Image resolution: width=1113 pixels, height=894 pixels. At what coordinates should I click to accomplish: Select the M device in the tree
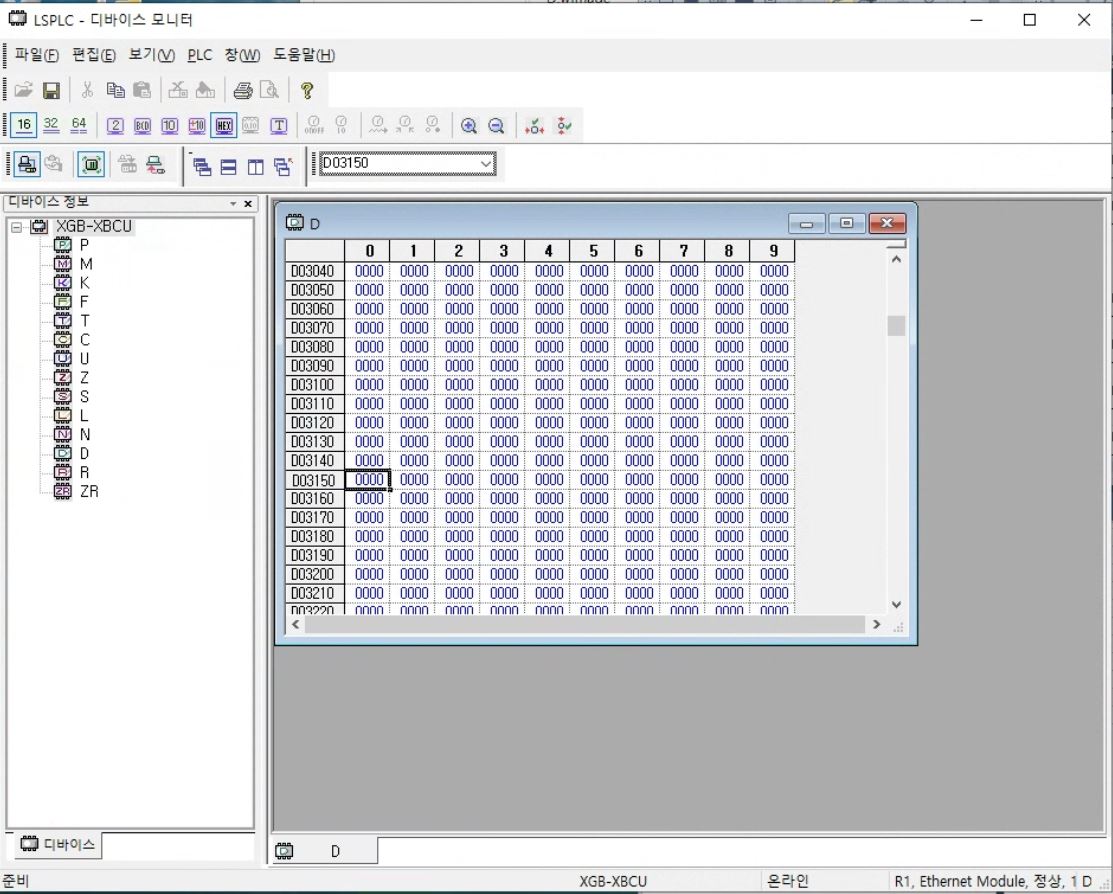pyautogui.click(x=85, y=264)
